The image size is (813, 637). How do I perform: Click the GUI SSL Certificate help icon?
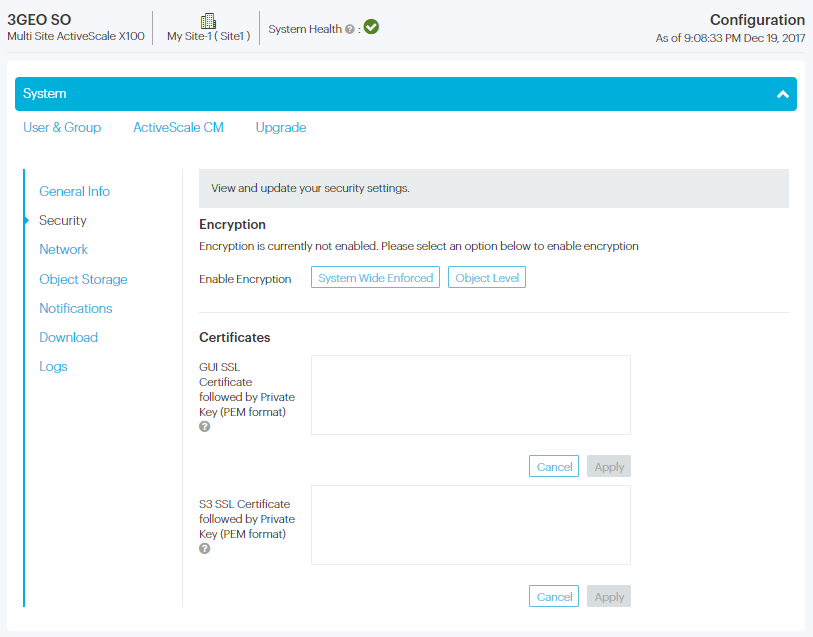(x=204, y=426)
